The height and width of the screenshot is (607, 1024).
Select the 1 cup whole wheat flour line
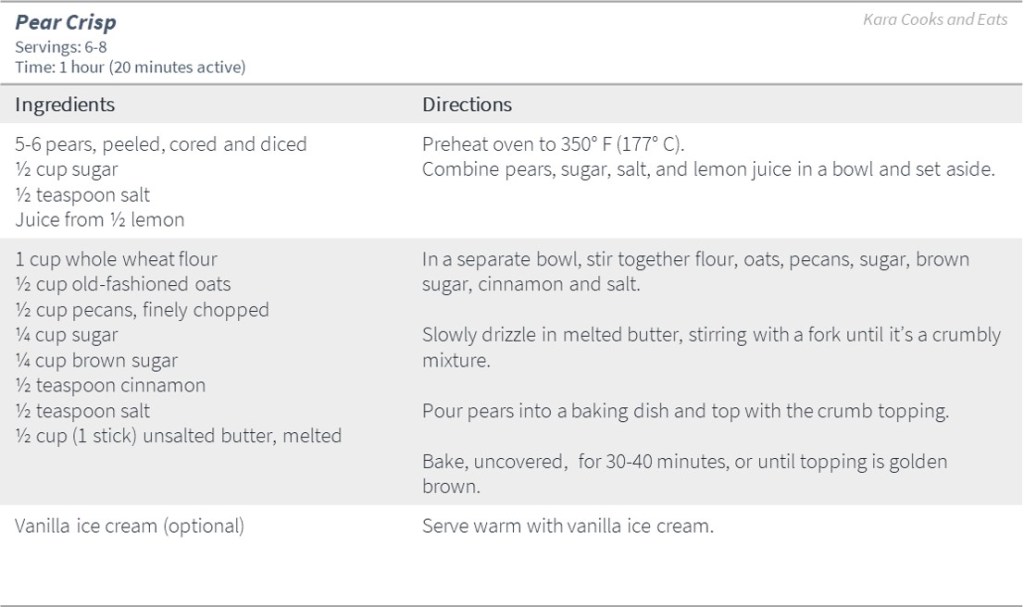point(116,260)
